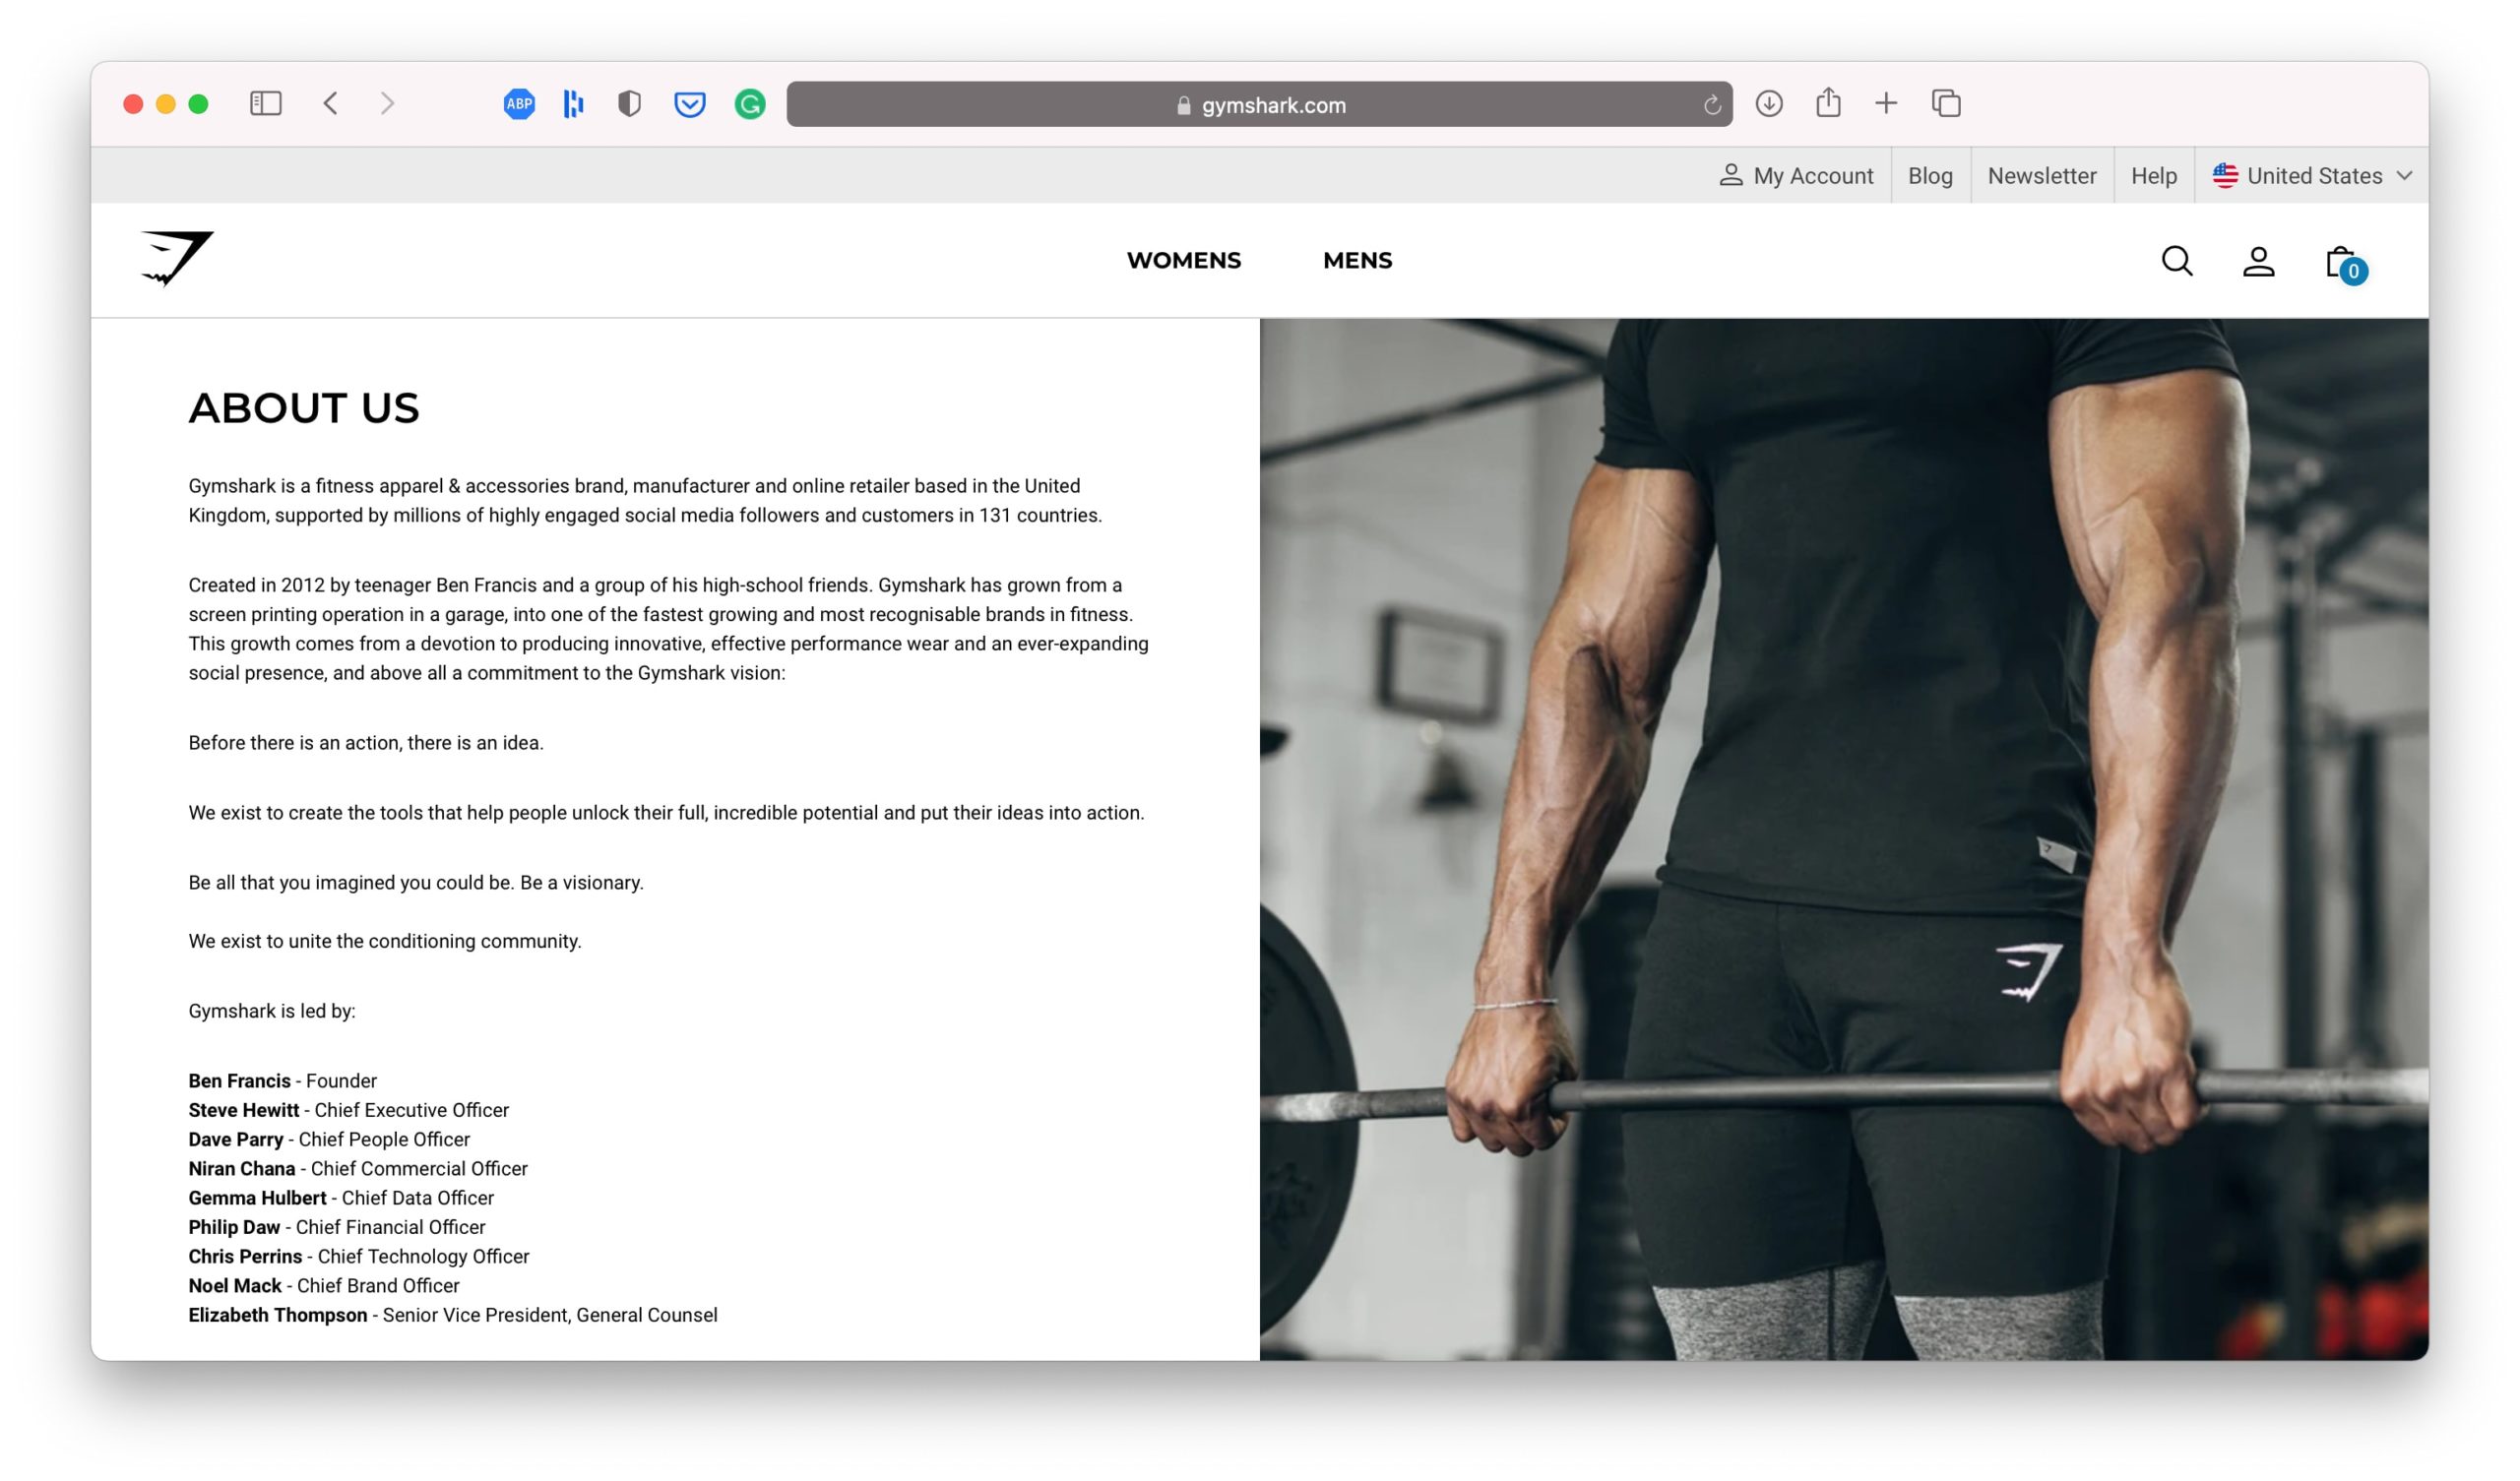Click the user account icon
Viewport: 2520px width, 1481px height.
[x=2259, y=261]
